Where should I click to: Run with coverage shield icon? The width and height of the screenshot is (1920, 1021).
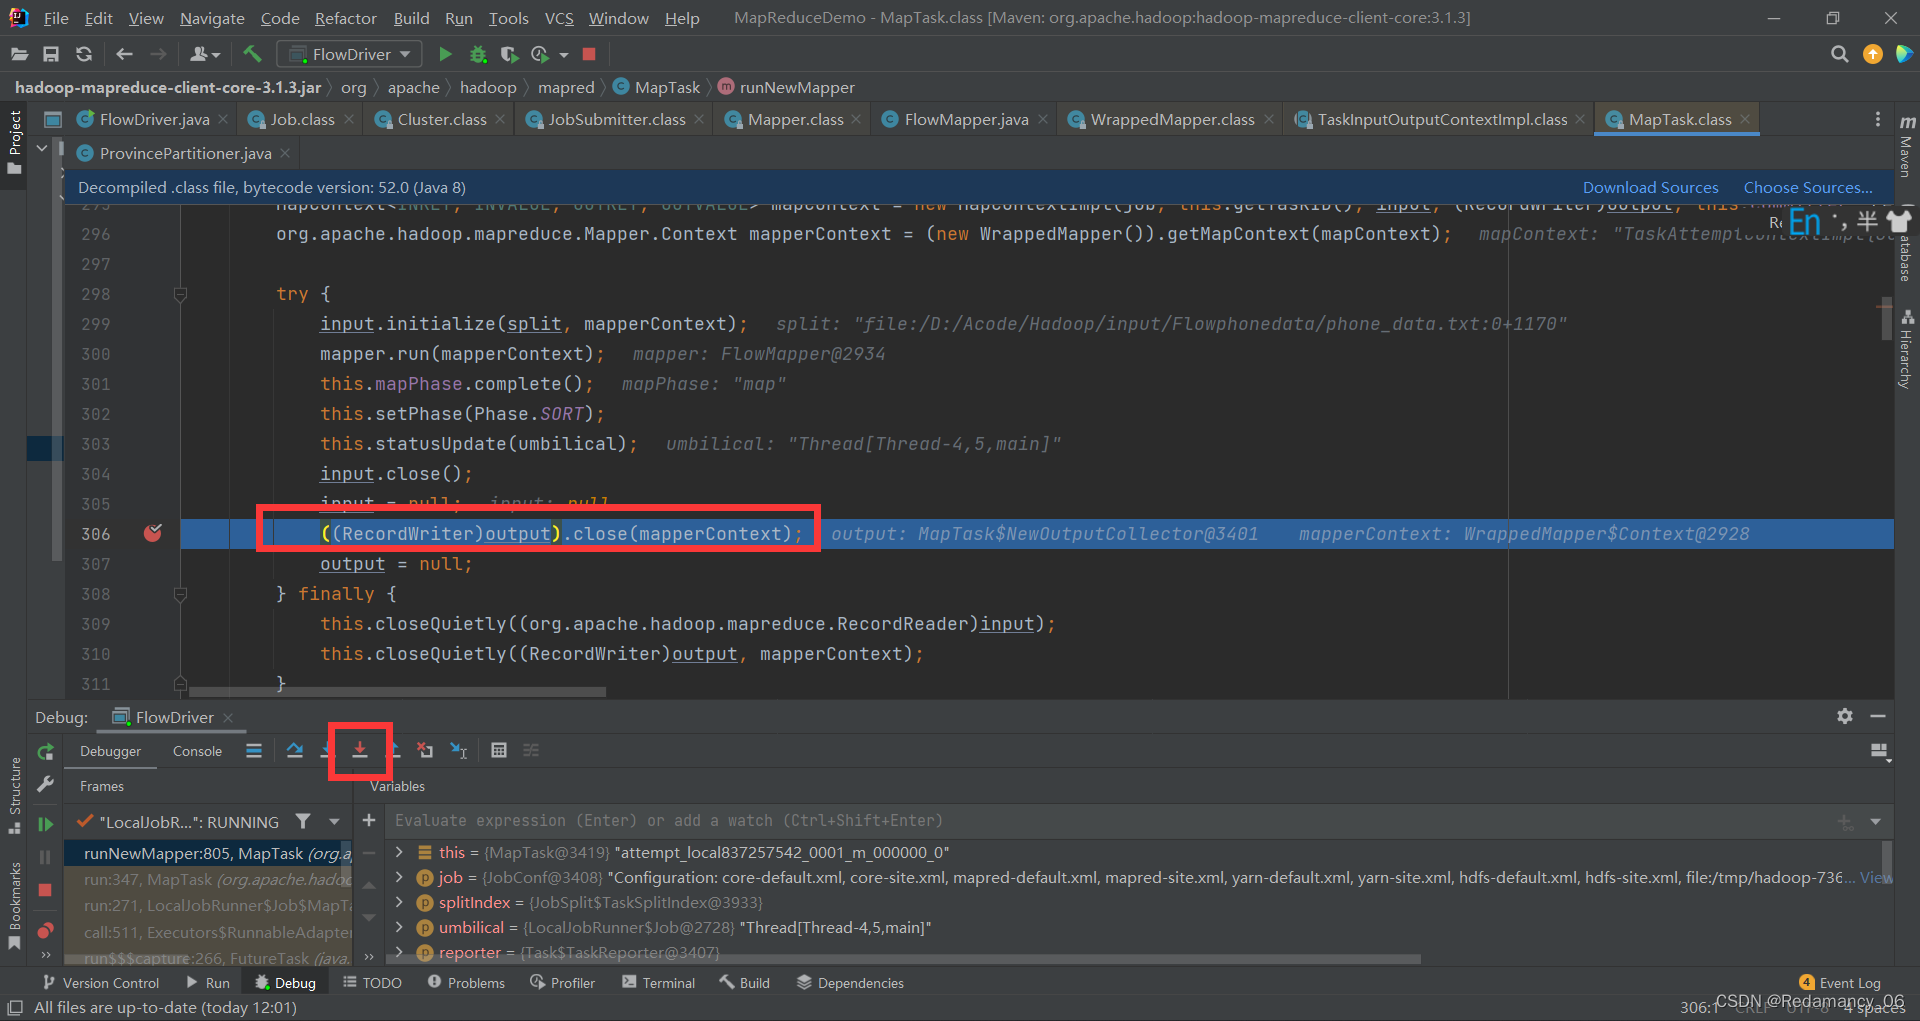509,54
